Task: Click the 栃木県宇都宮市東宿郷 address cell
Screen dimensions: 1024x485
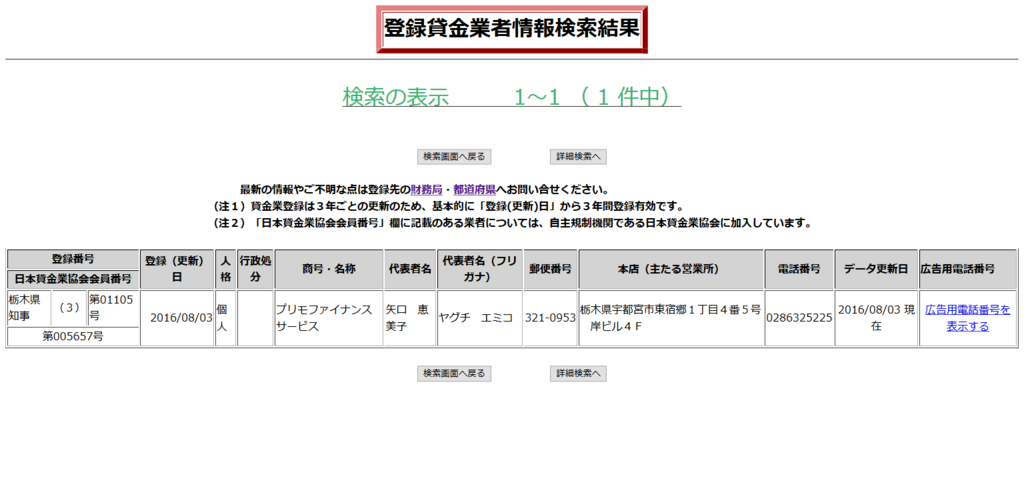Action: (671, 318)
